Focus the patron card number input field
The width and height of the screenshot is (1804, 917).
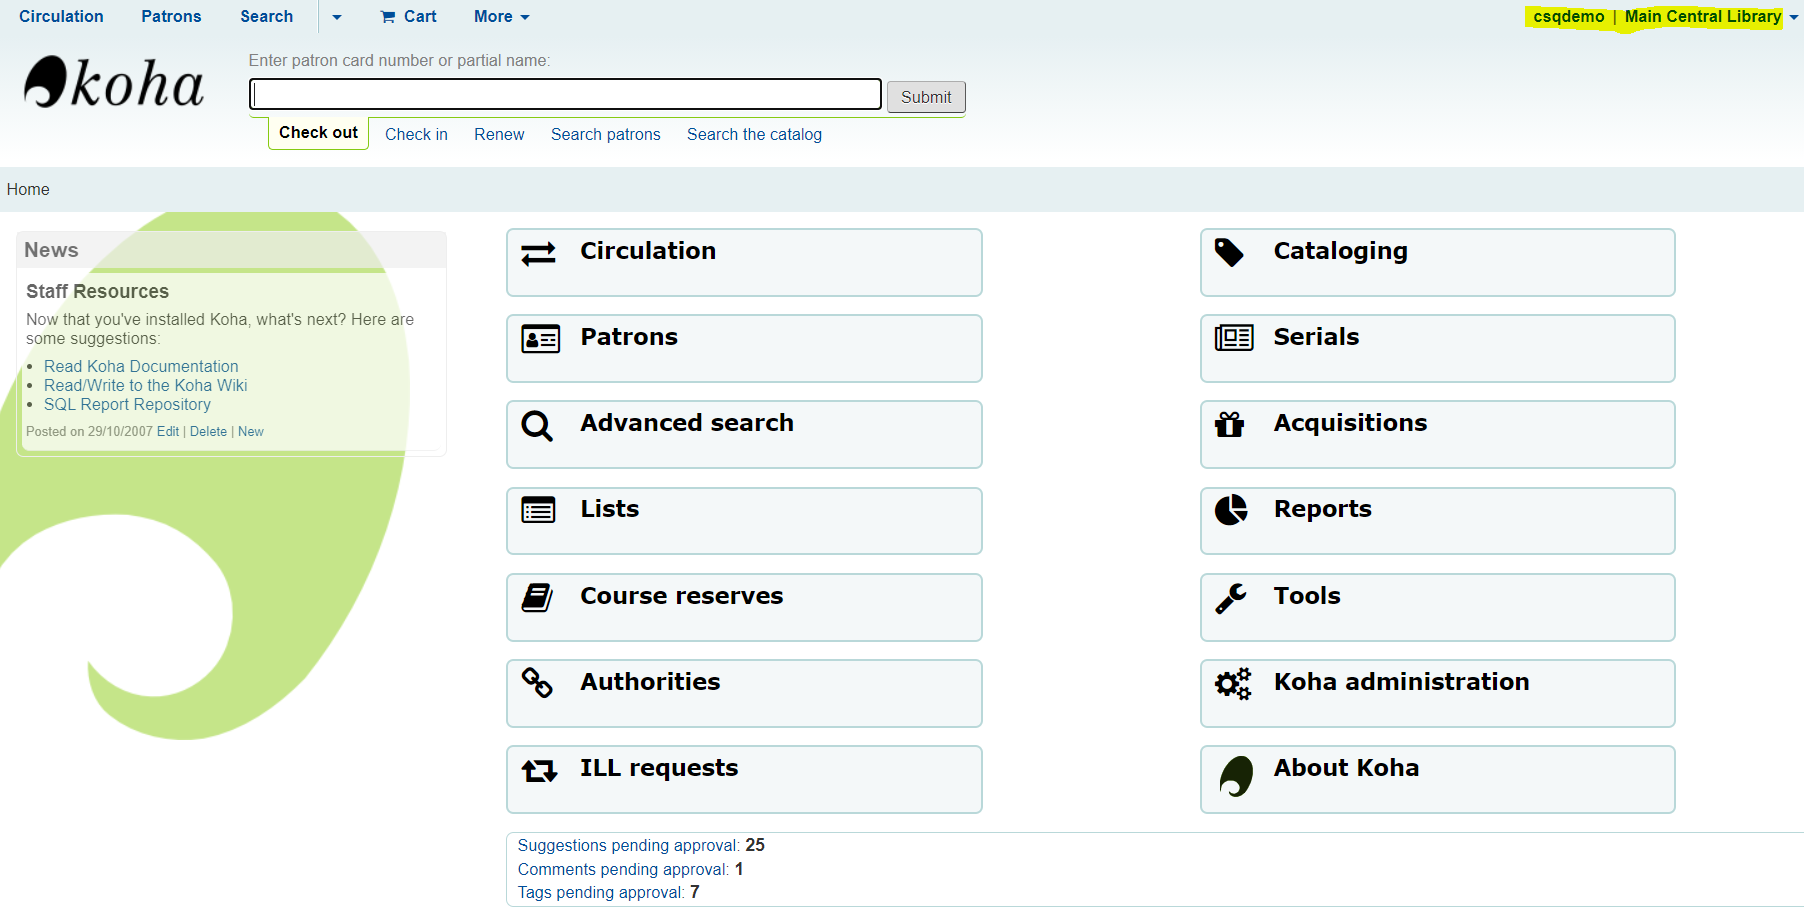click(565, 95)
